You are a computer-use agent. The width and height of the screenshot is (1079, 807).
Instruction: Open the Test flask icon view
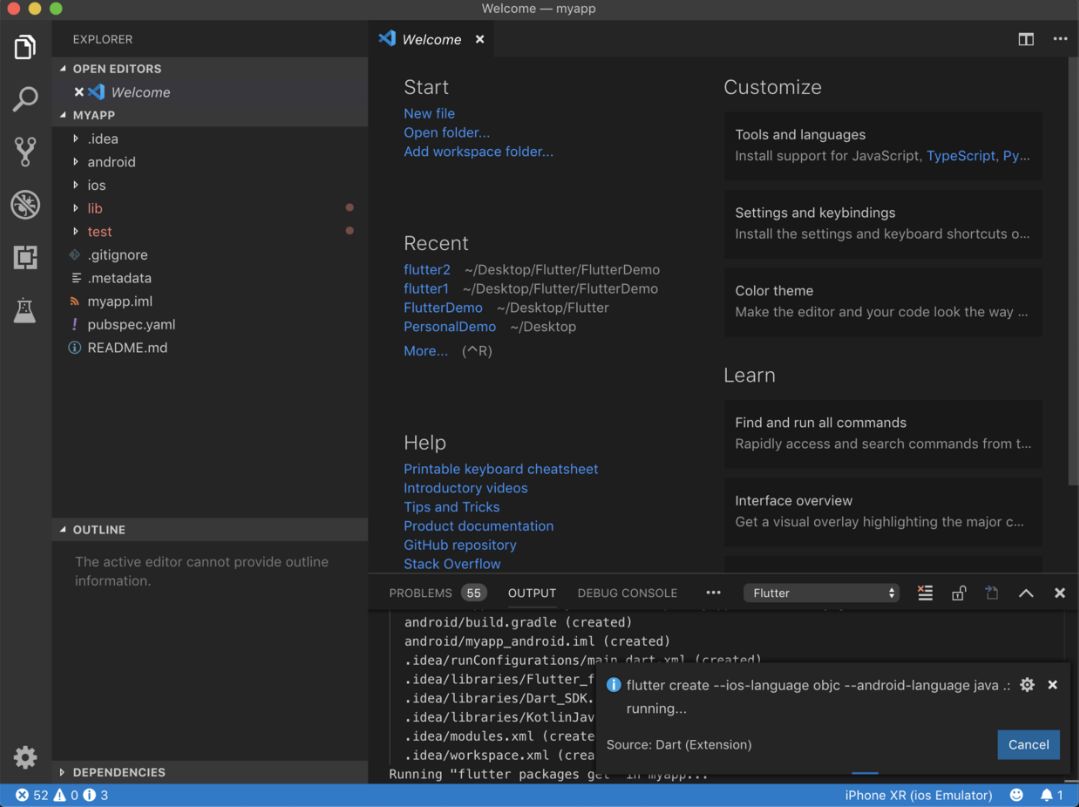click(25, 310)
